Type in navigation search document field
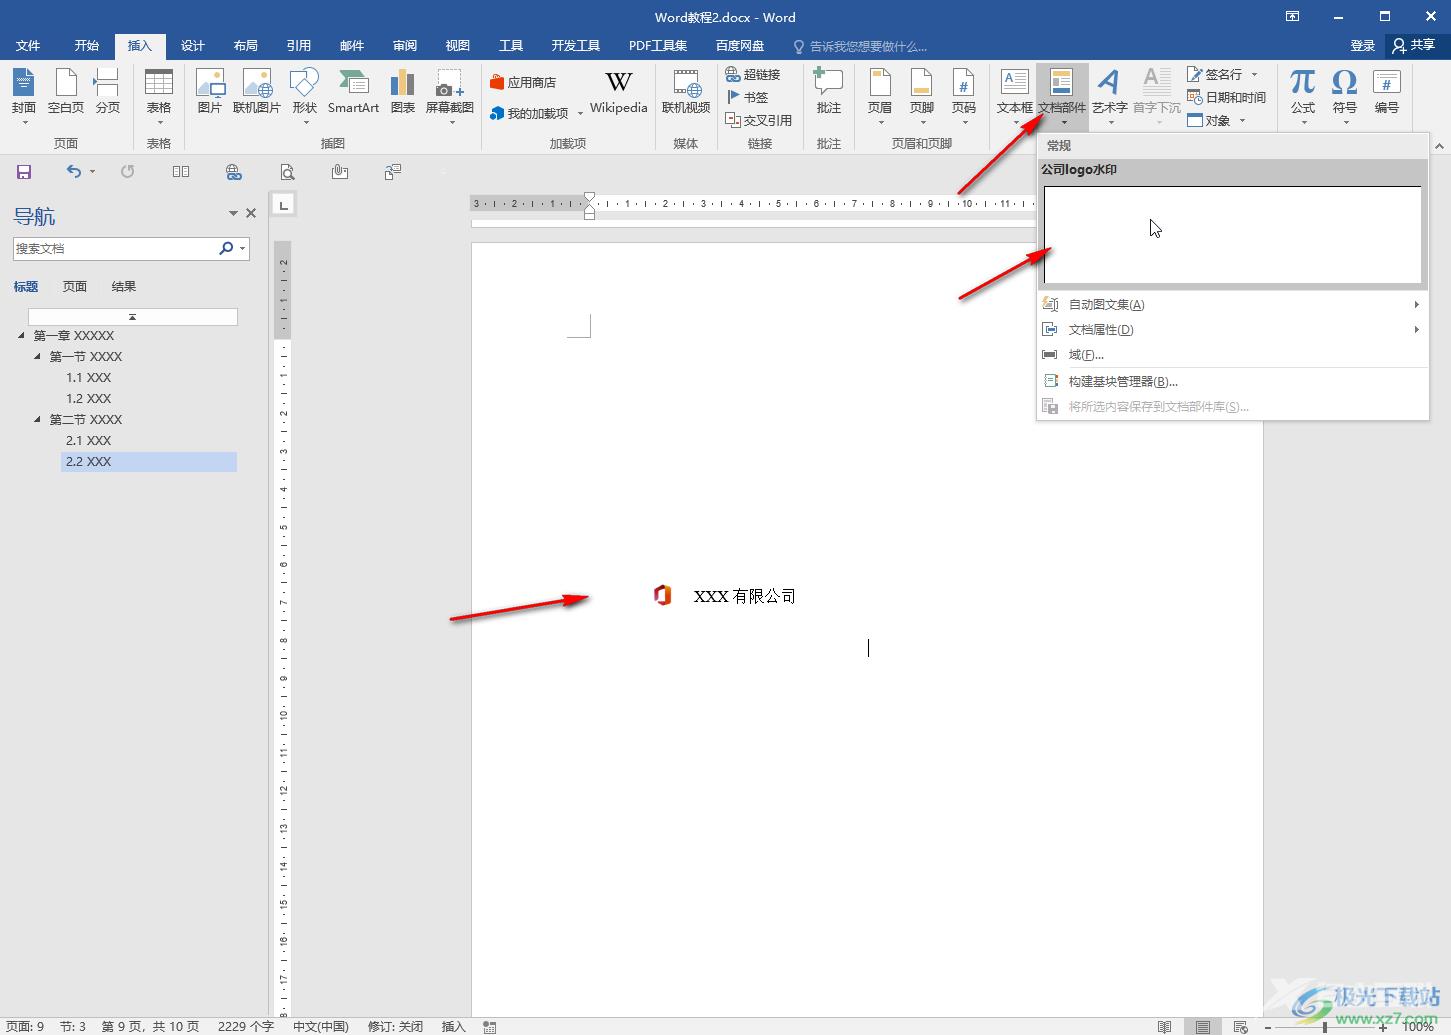Screen dimensions: 1451x1035 pyautogui.click(x=115, y=249)
